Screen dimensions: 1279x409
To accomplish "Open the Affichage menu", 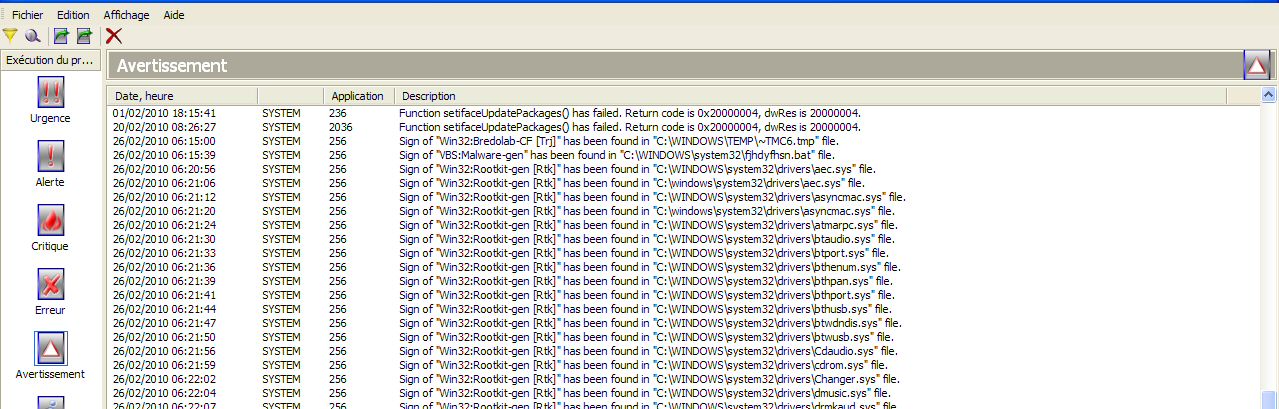I will 127,15.
